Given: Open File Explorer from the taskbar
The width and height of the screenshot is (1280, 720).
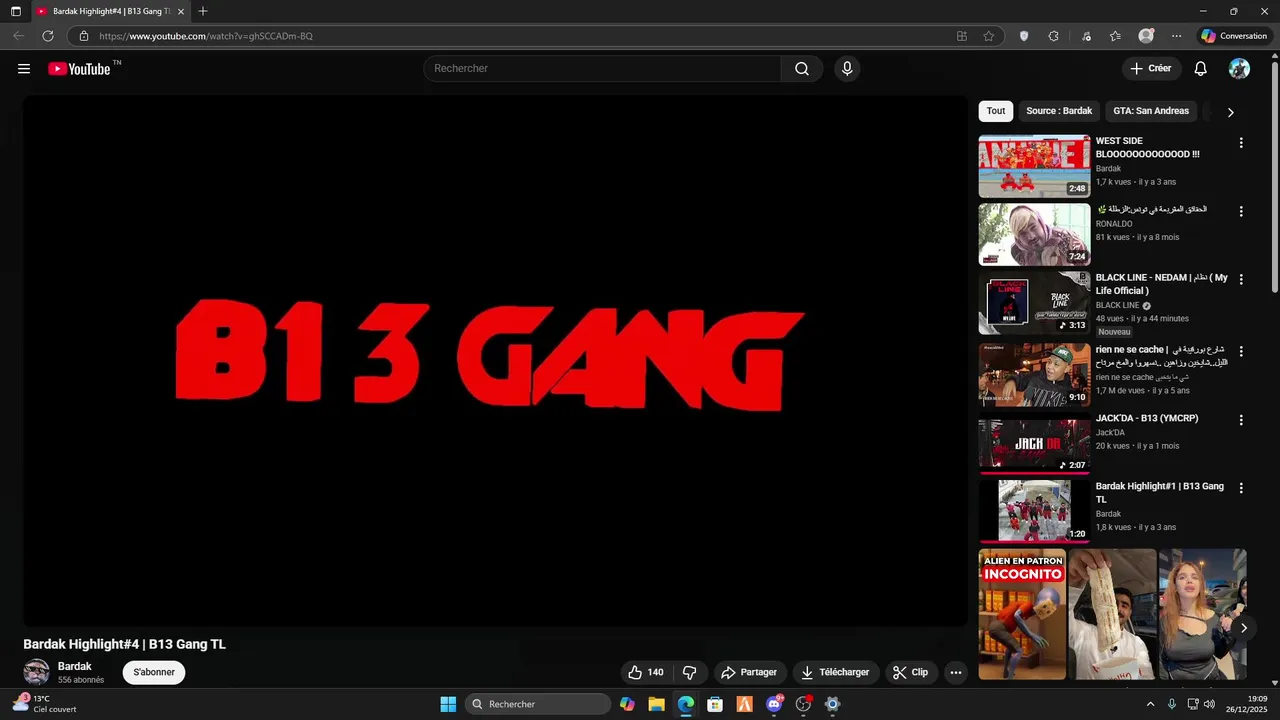Looking at the screenshot, I should (x=656, y=704).
